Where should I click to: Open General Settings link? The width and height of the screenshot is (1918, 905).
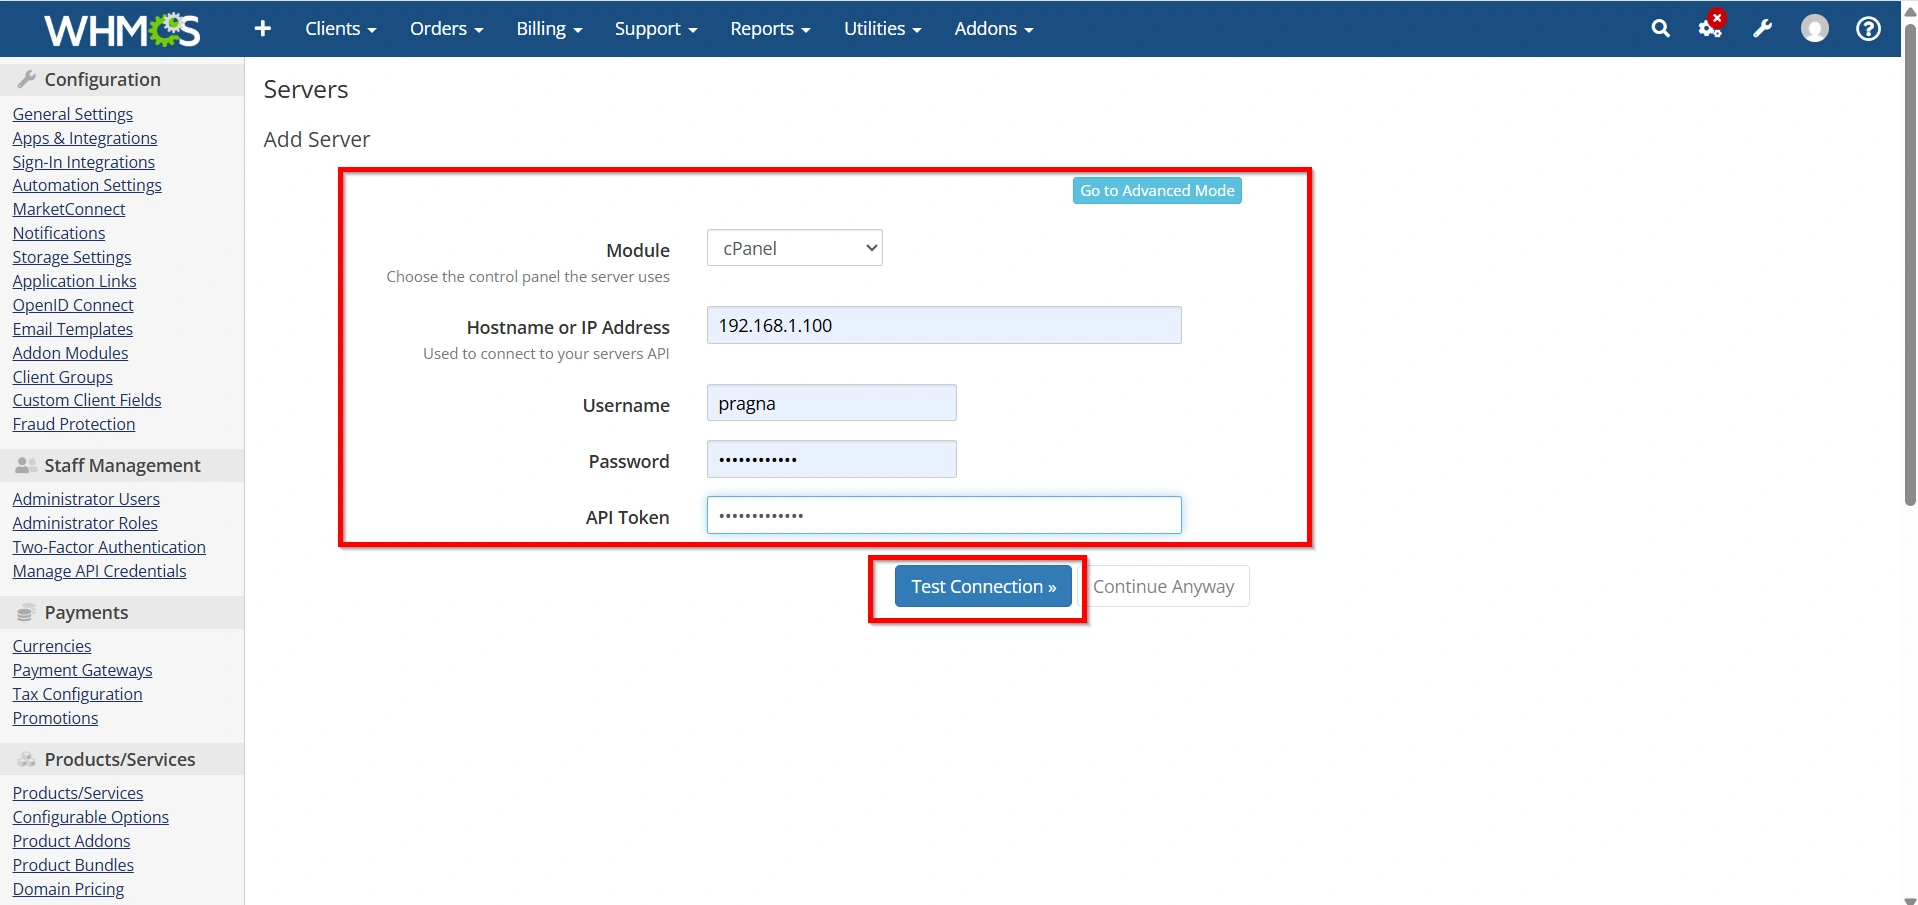click(x=73, y=114)
